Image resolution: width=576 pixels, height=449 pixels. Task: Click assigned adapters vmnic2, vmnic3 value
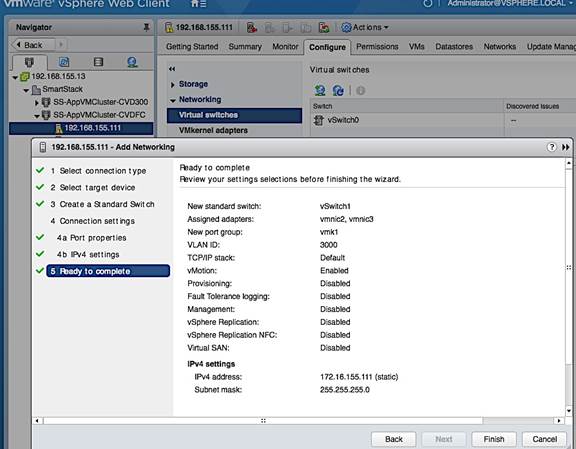pos(346,219)
